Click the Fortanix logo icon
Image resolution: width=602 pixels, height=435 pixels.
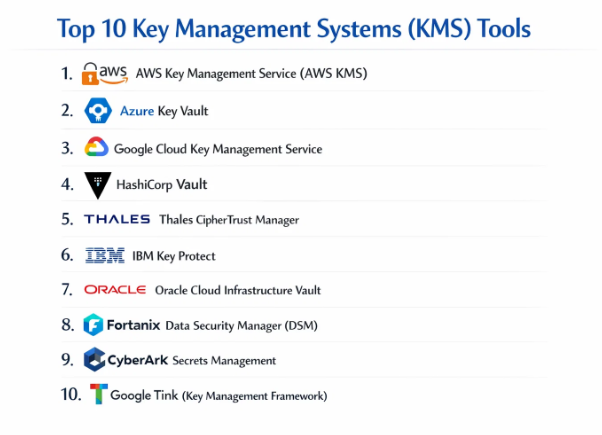click(94, 325)
